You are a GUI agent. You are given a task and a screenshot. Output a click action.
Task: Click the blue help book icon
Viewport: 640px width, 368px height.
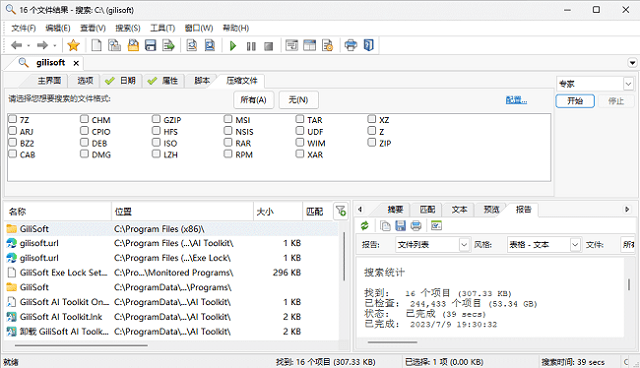point(369,45)
